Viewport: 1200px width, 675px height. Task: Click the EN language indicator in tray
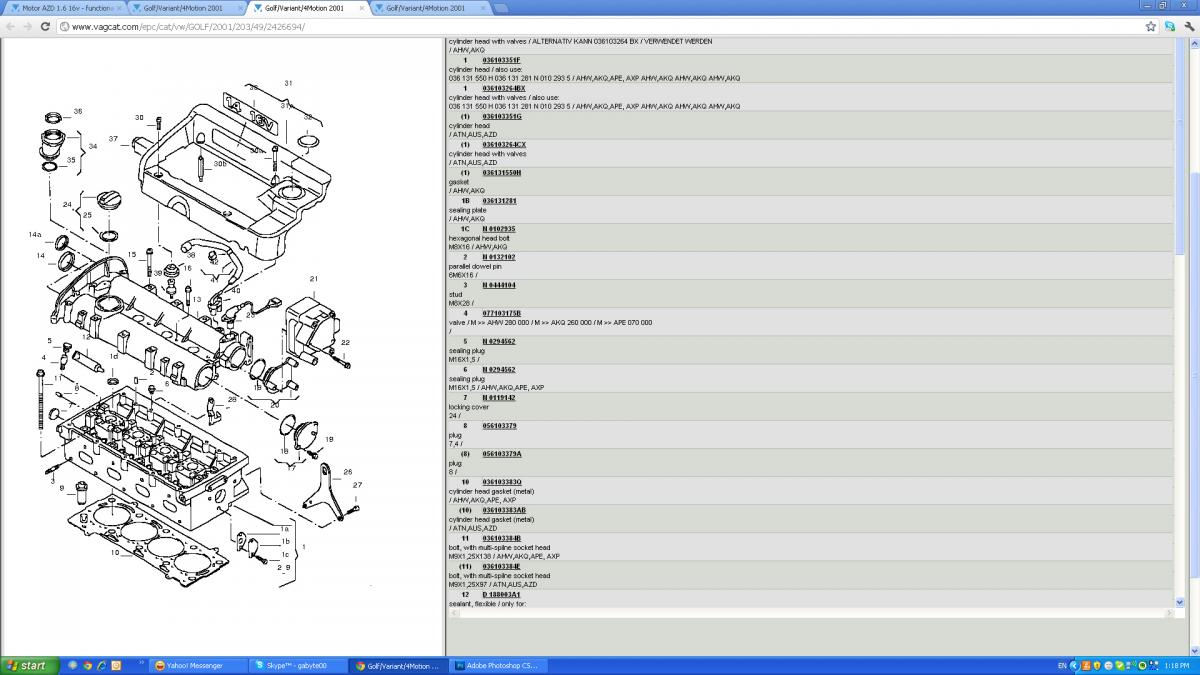click(1062, 665)
